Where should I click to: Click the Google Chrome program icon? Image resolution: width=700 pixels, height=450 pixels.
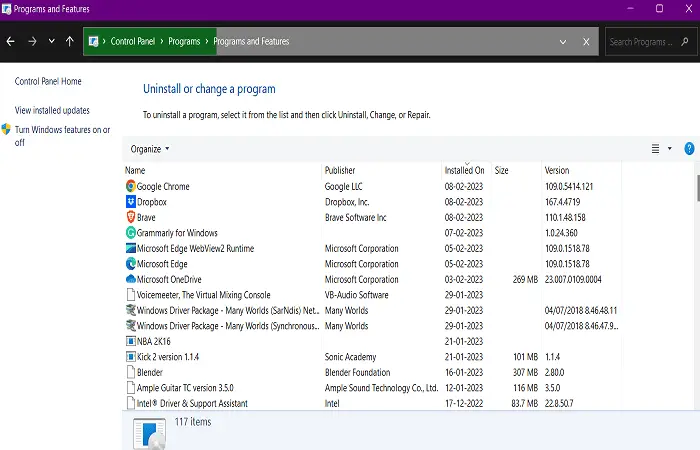[x=130, y=186]
